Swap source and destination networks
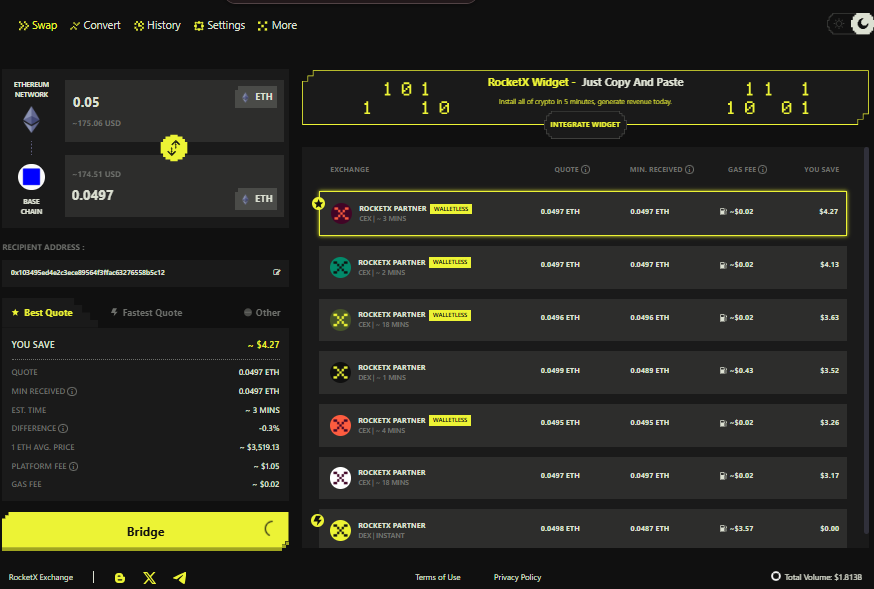The image size is (874, 589). pyautogui.click(x=174, y=148)
